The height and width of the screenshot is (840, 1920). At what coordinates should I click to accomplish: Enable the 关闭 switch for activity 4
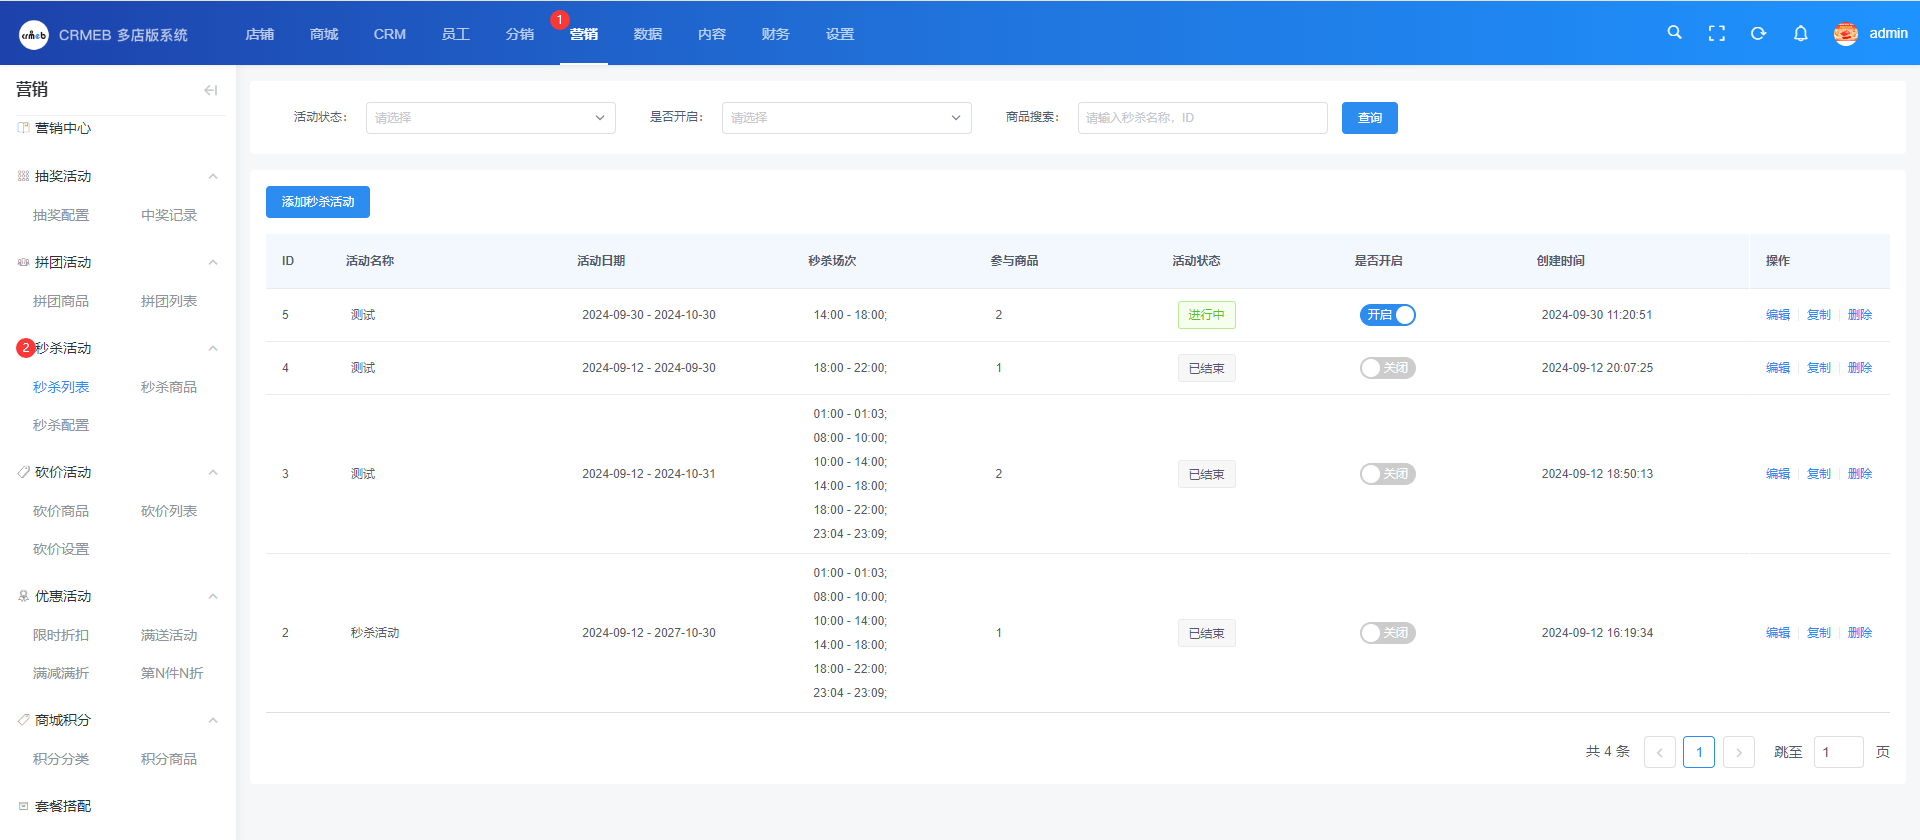1387,368
